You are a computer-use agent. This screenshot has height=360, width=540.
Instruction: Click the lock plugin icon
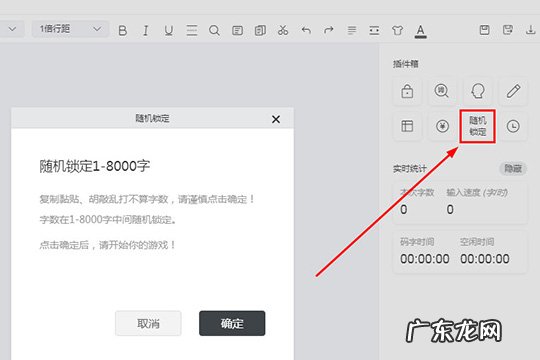pos(407,91)
